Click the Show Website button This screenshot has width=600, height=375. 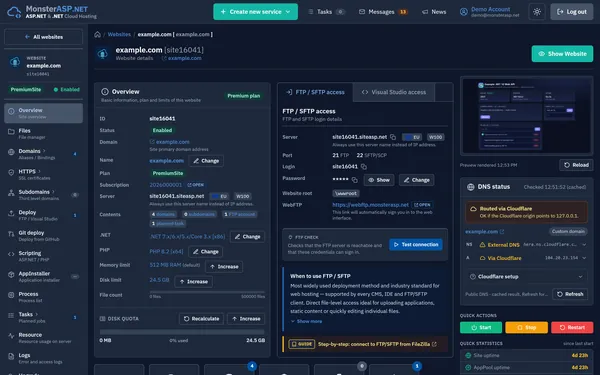click(562, 54)
